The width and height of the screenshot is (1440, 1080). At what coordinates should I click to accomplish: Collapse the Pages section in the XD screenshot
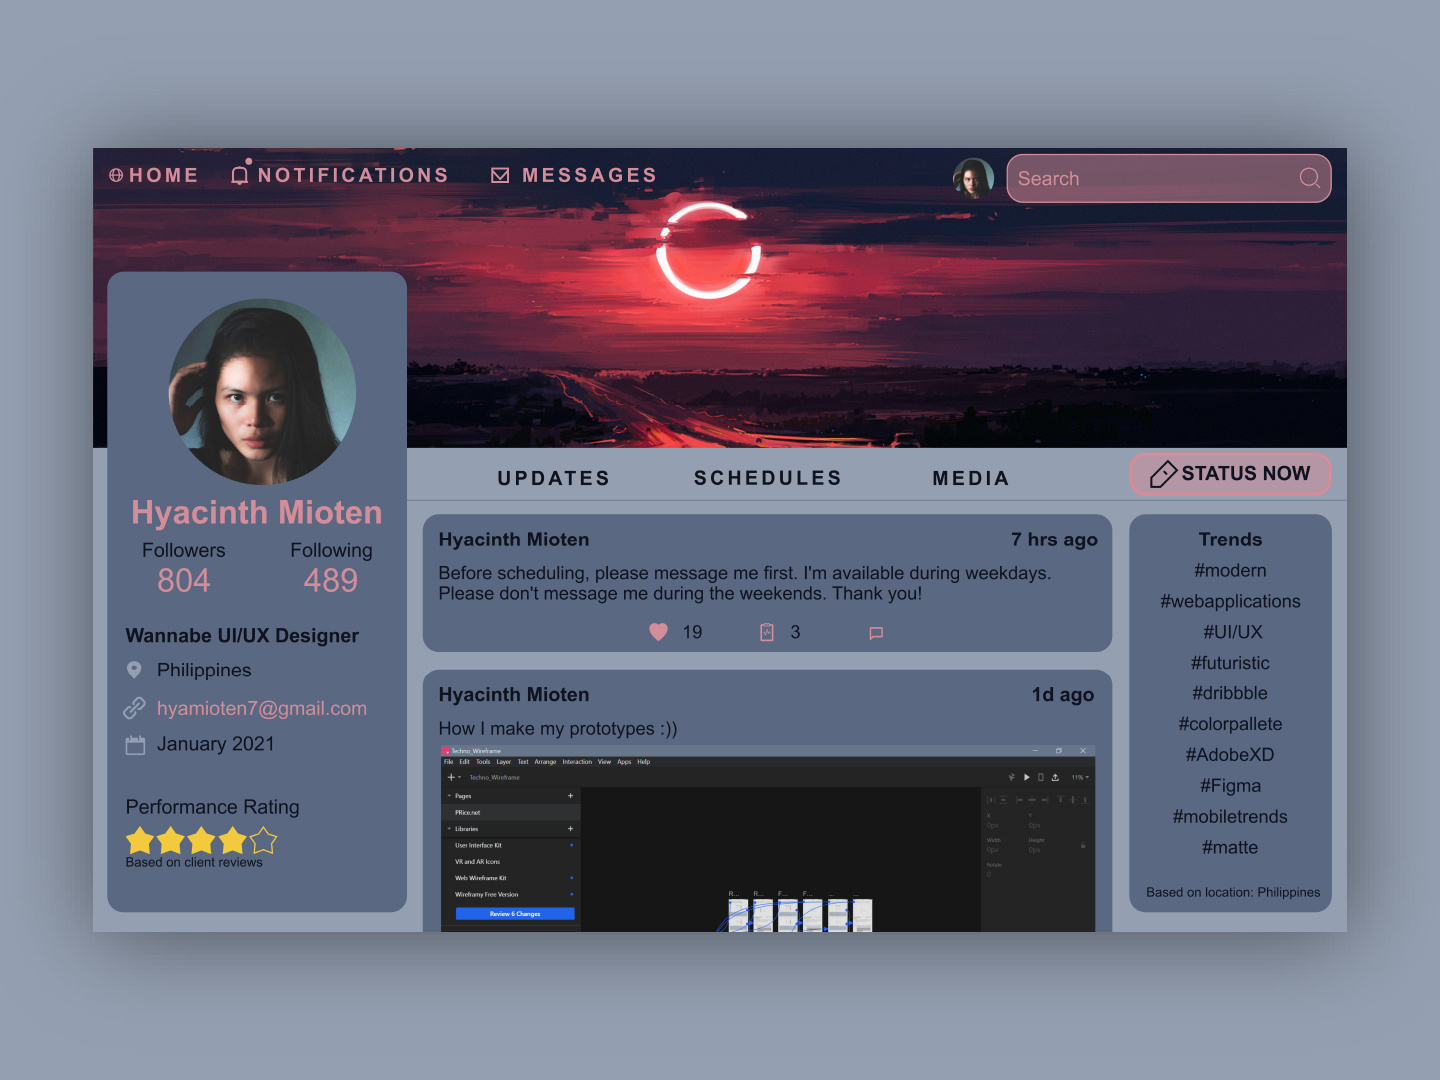pyautogui.click(x=450, y=795)
